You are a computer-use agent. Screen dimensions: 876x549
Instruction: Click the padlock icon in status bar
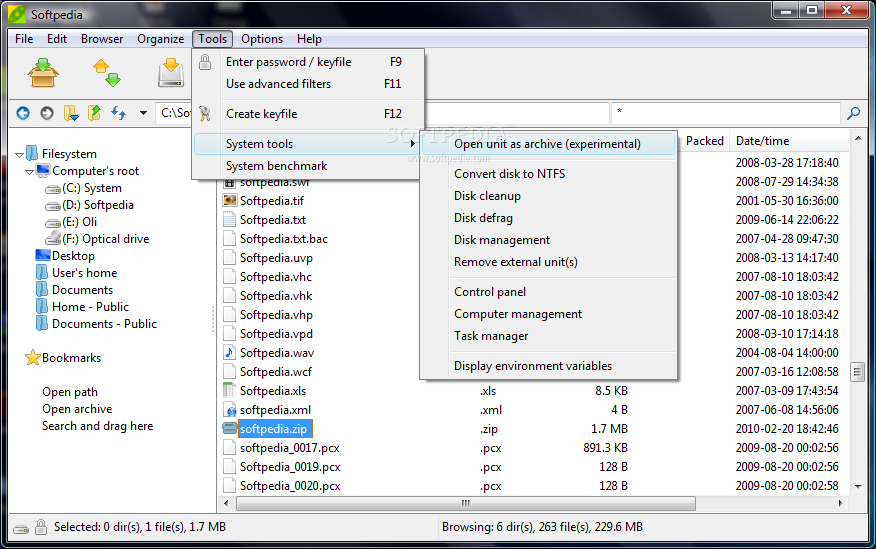coord(41,527)
